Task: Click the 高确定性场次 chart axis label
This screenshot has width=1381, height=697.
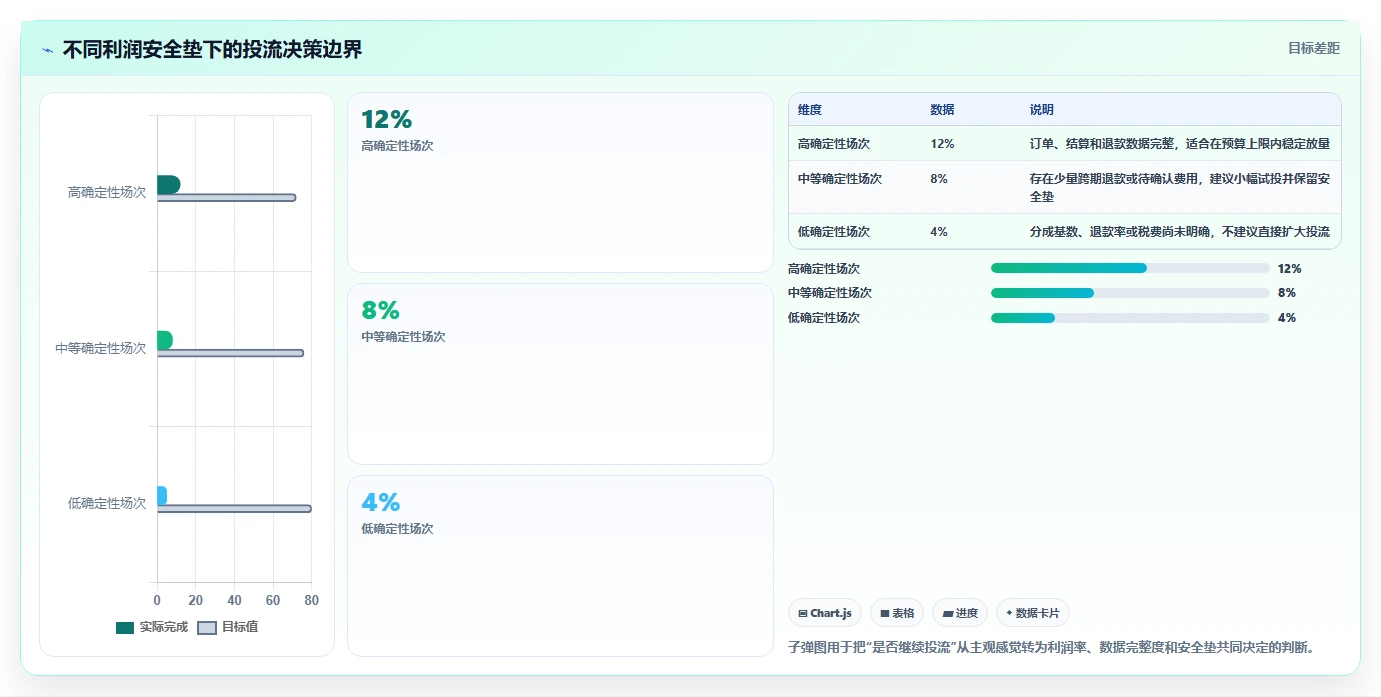Action: pos(107,193)
